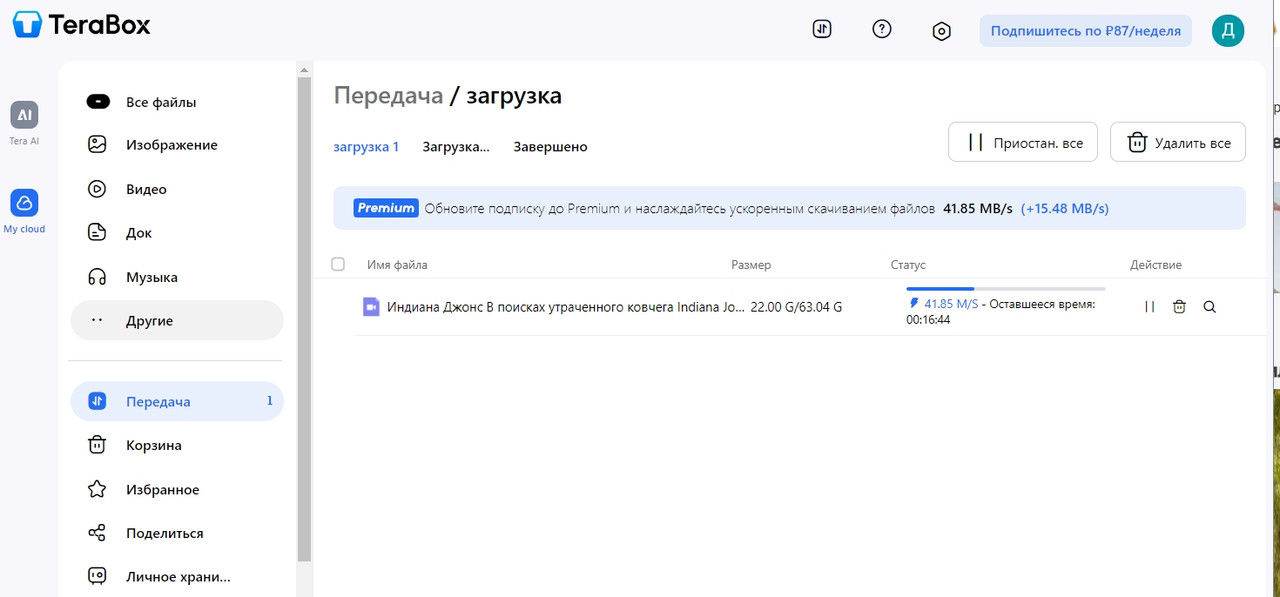Switch to the Загрузка... tab

(456, 147)
